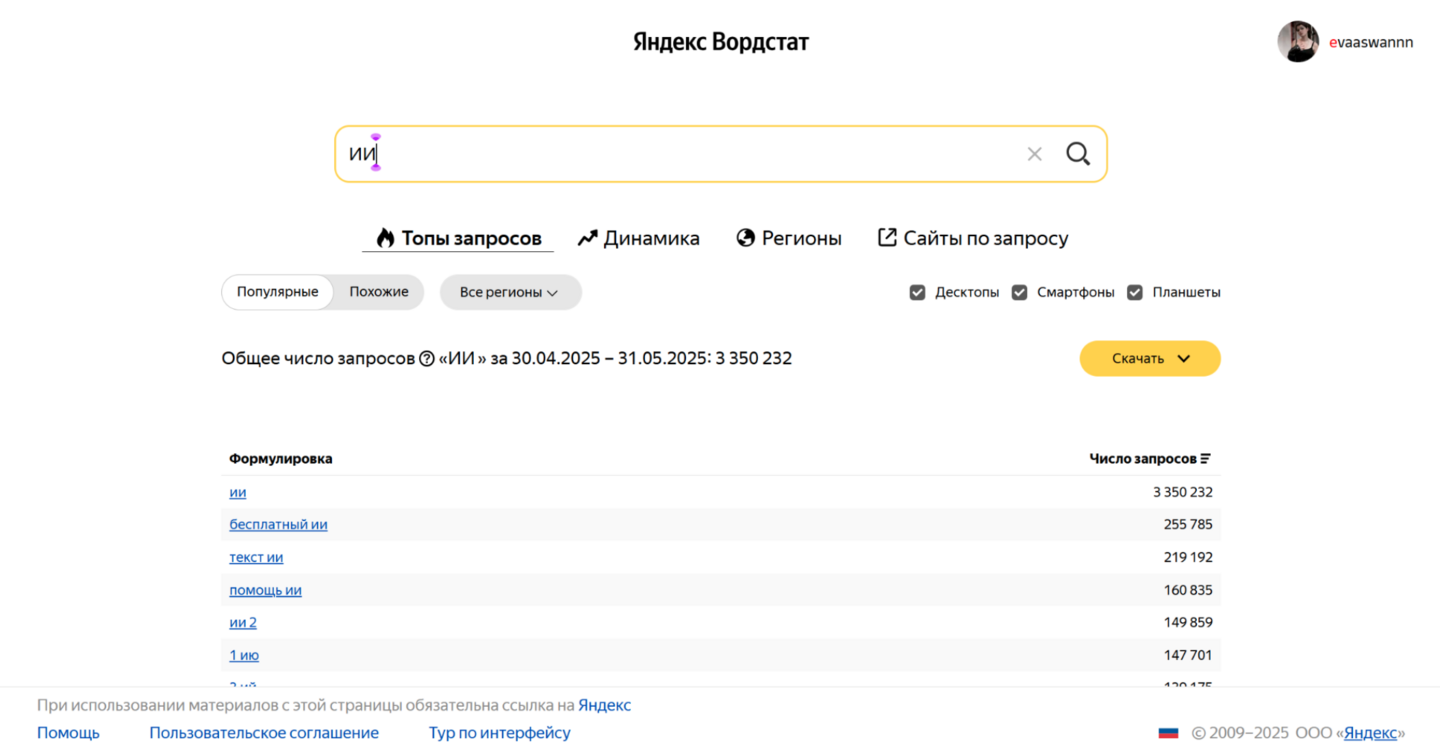Open the Скачать download dropdown
The image size is (1440, 745).
pyautogui.click(x=1150, y=359)
